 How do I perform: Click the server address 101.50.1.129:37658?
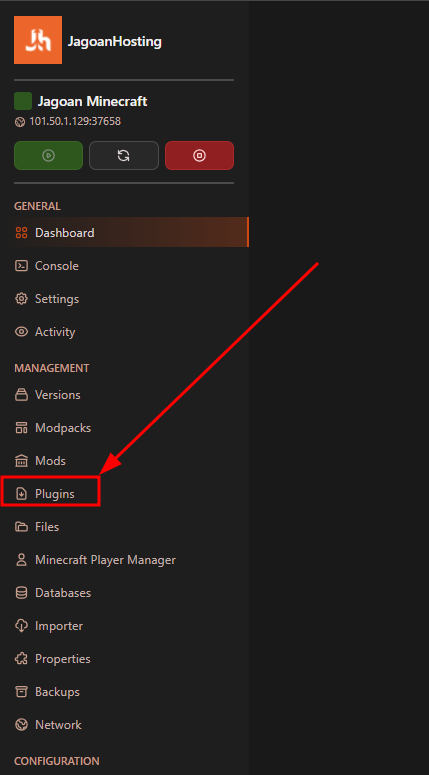(75, 121)
